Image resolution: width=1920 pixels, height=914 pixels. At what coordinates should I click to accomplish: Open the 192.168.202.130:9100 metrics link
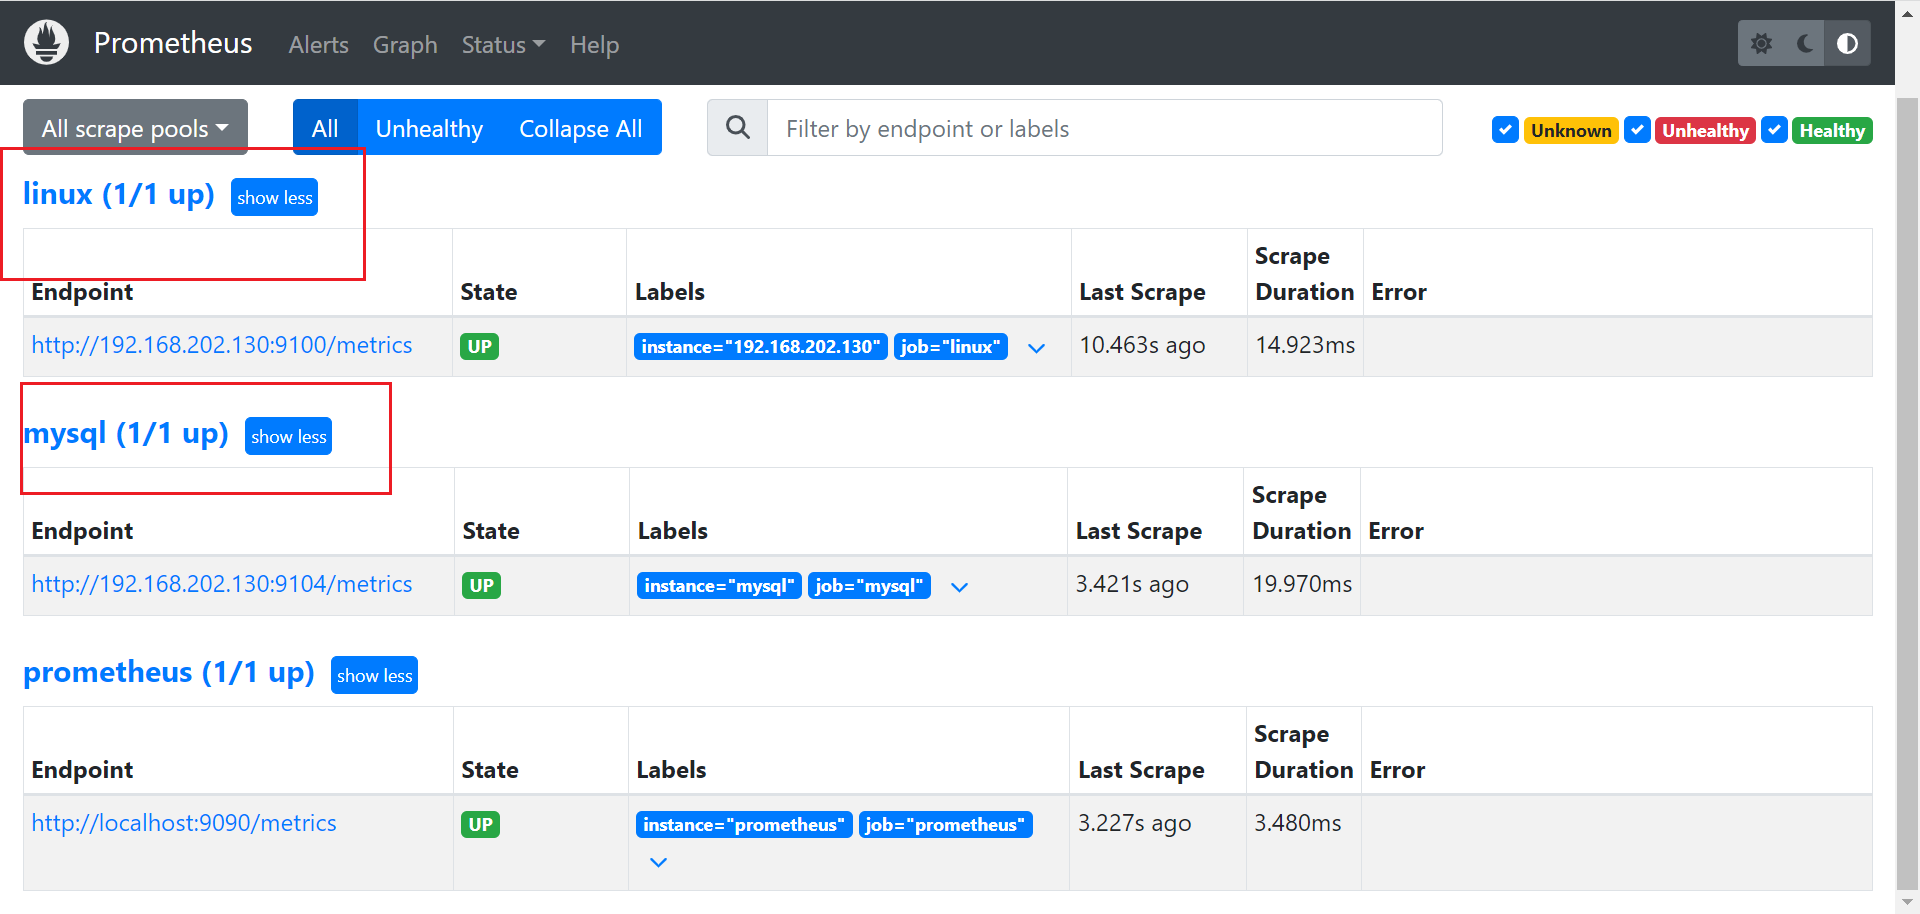pos(222,345)
